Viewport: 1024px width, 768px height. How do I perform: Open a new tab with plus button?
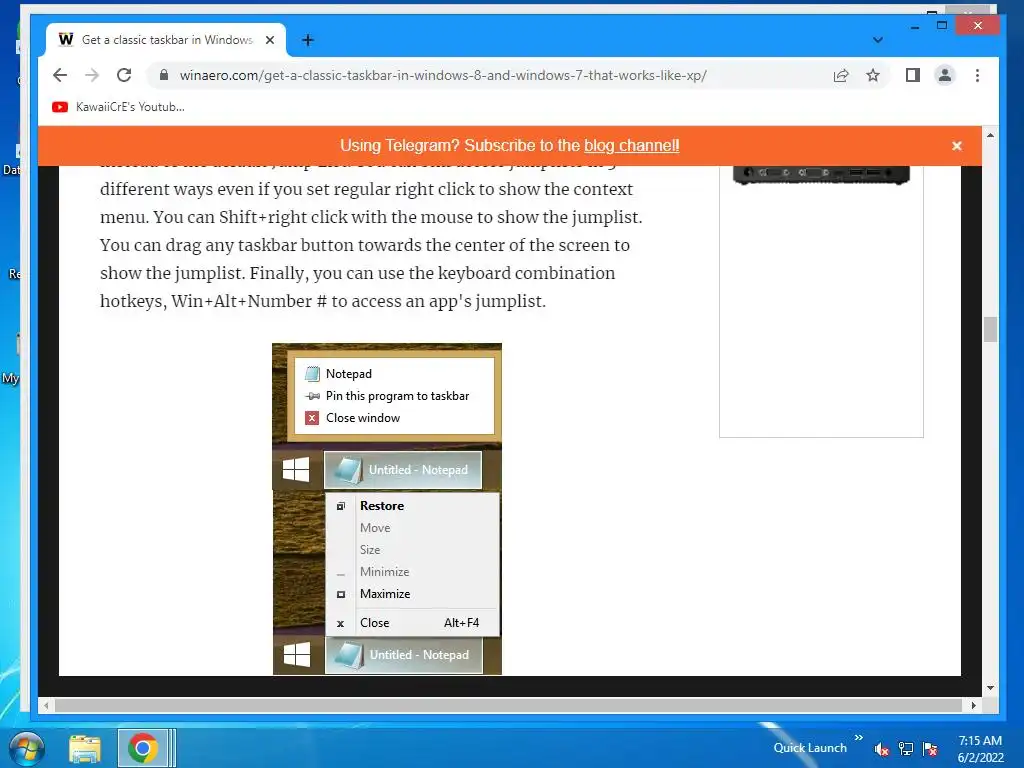coord(308,40)
